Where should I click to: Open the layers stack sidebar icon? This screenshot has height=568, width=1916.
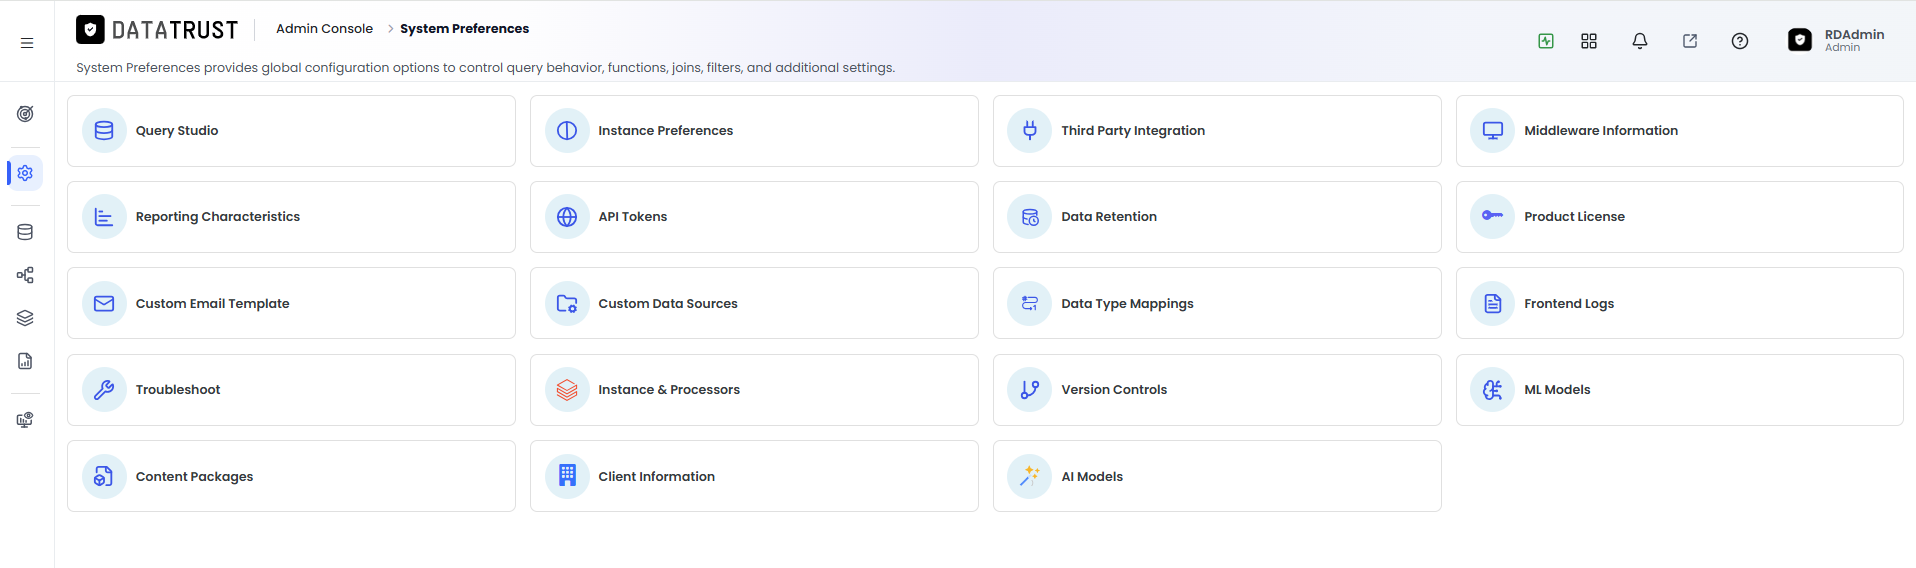25,318
